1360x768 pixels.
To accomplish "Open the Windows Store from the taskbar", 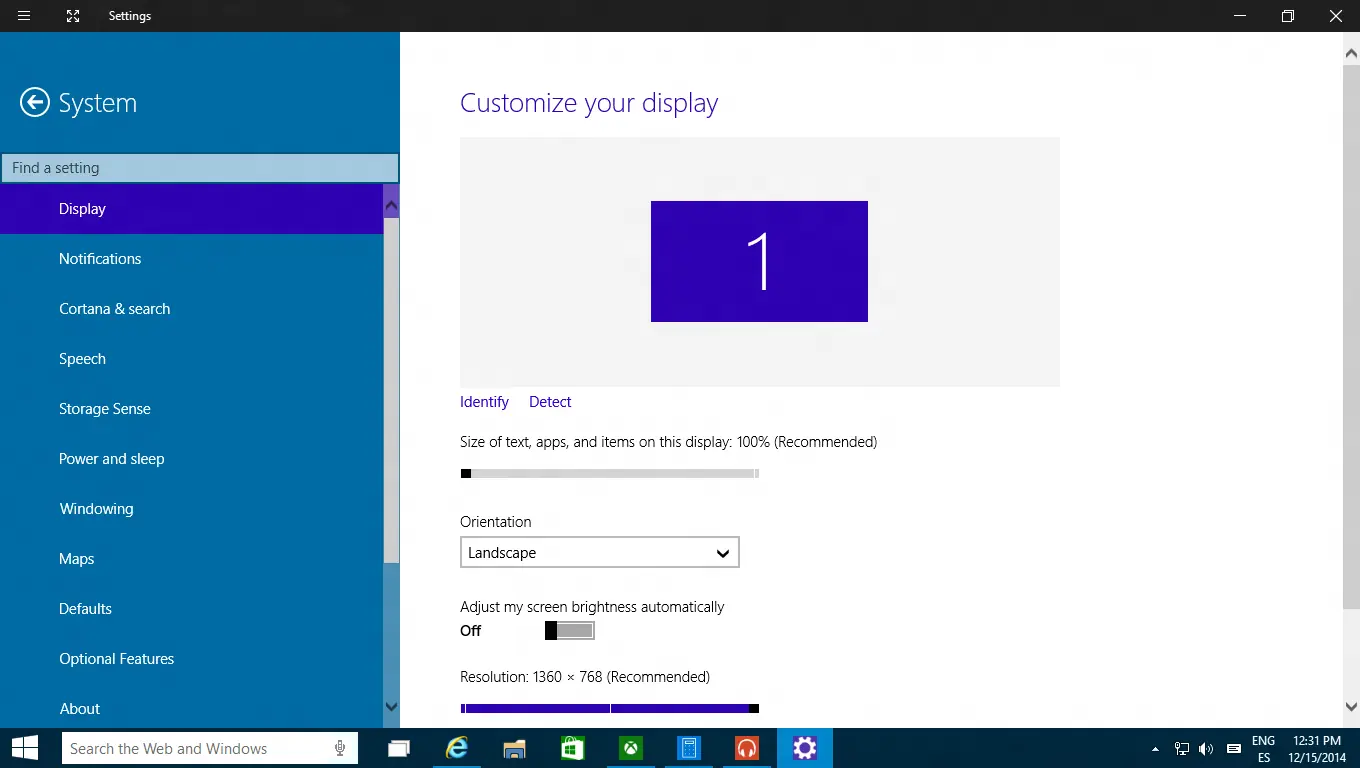I will (x=572, y=748).
